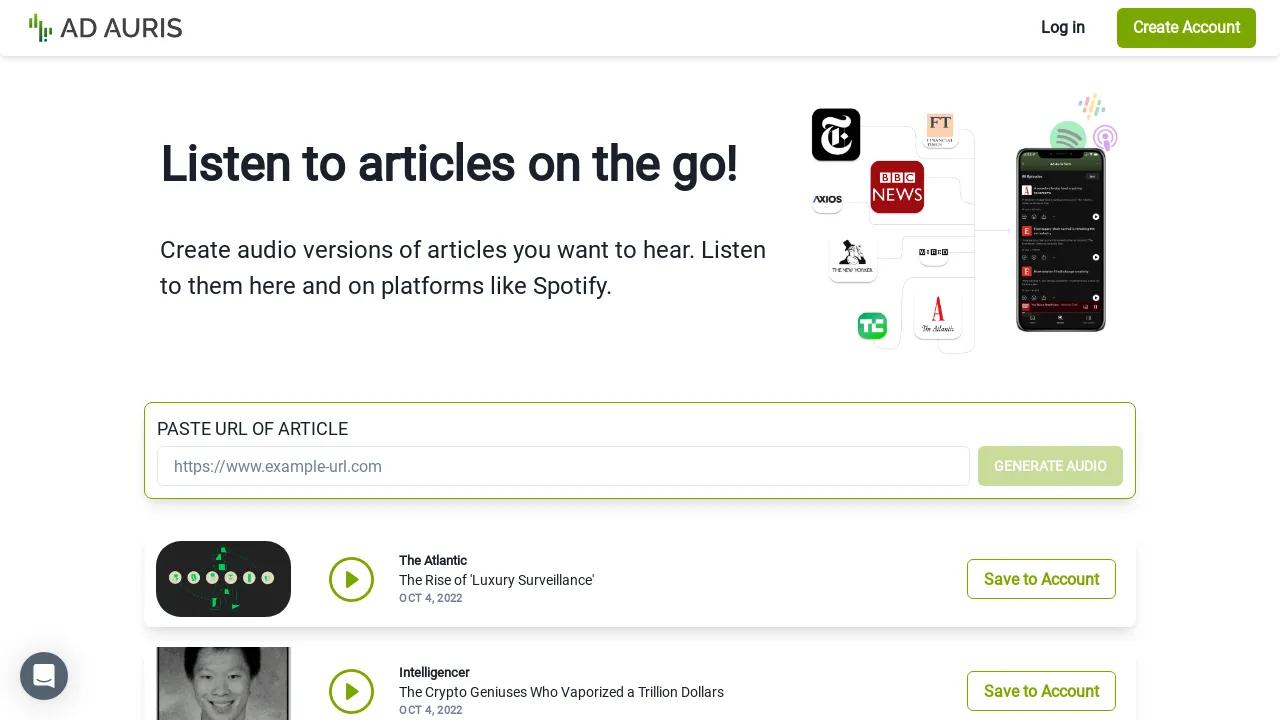Click the phone mockup image
The width and height of the screenshot is (1280, 720).
pos(1061,239)
